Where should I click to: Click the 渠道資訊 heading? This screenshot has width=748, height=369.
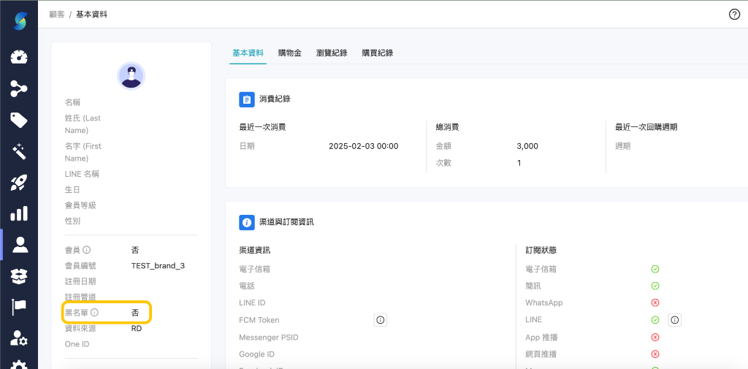tap(255, 250)
